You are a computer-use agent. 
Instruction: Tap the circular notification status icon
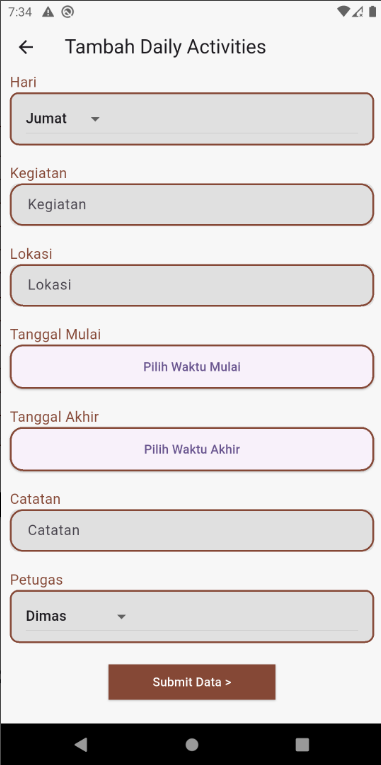(68, 12)
